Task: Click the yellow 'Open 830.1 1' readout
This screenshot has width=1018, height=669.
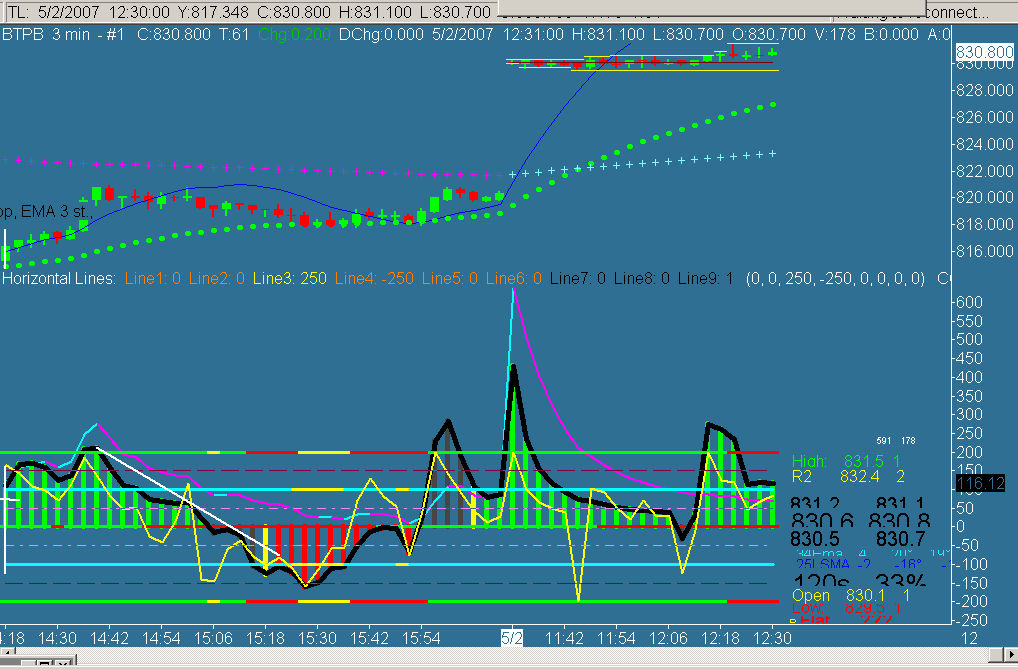Action: 850,596
